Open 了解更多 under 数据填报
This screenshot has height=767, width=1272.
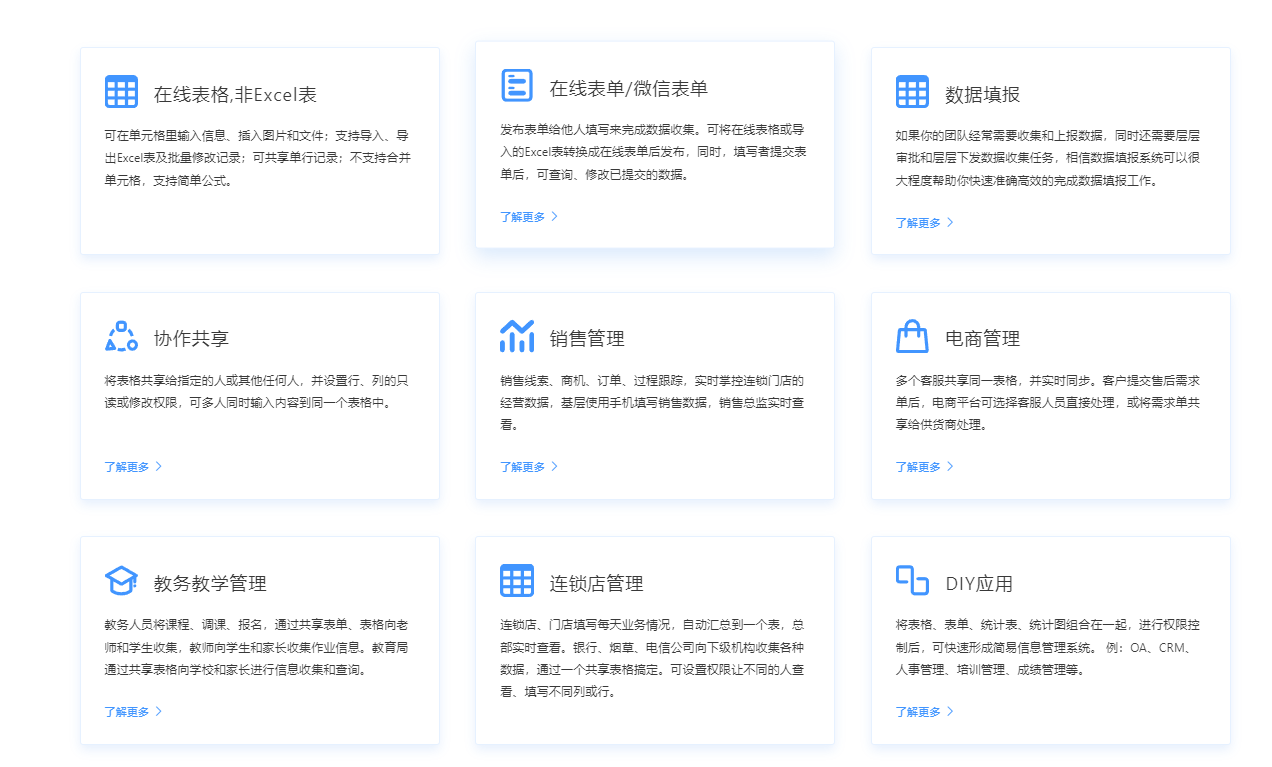[919, 222]
